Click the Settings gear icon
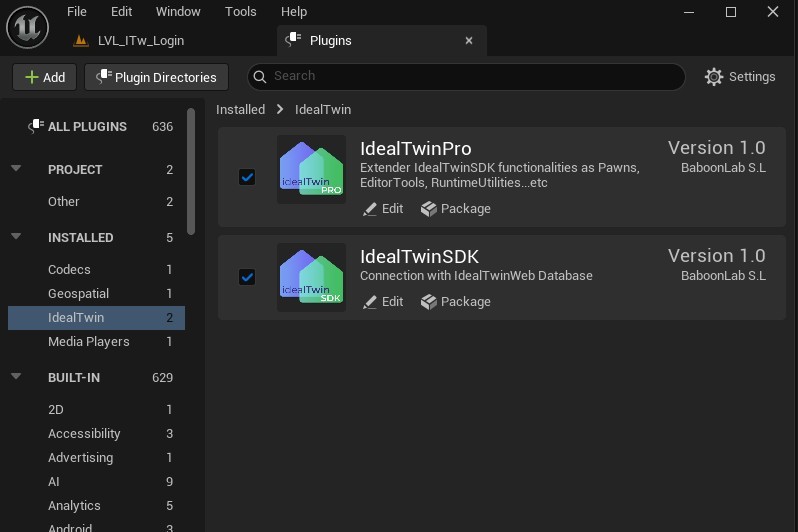 tap(714, 77)
